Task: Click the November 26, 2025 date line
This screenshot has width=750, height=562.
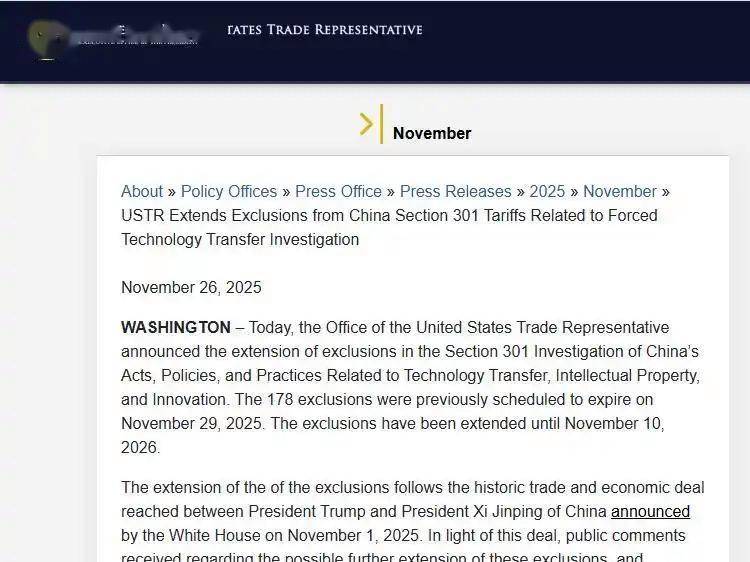Action: click(191, 287)
